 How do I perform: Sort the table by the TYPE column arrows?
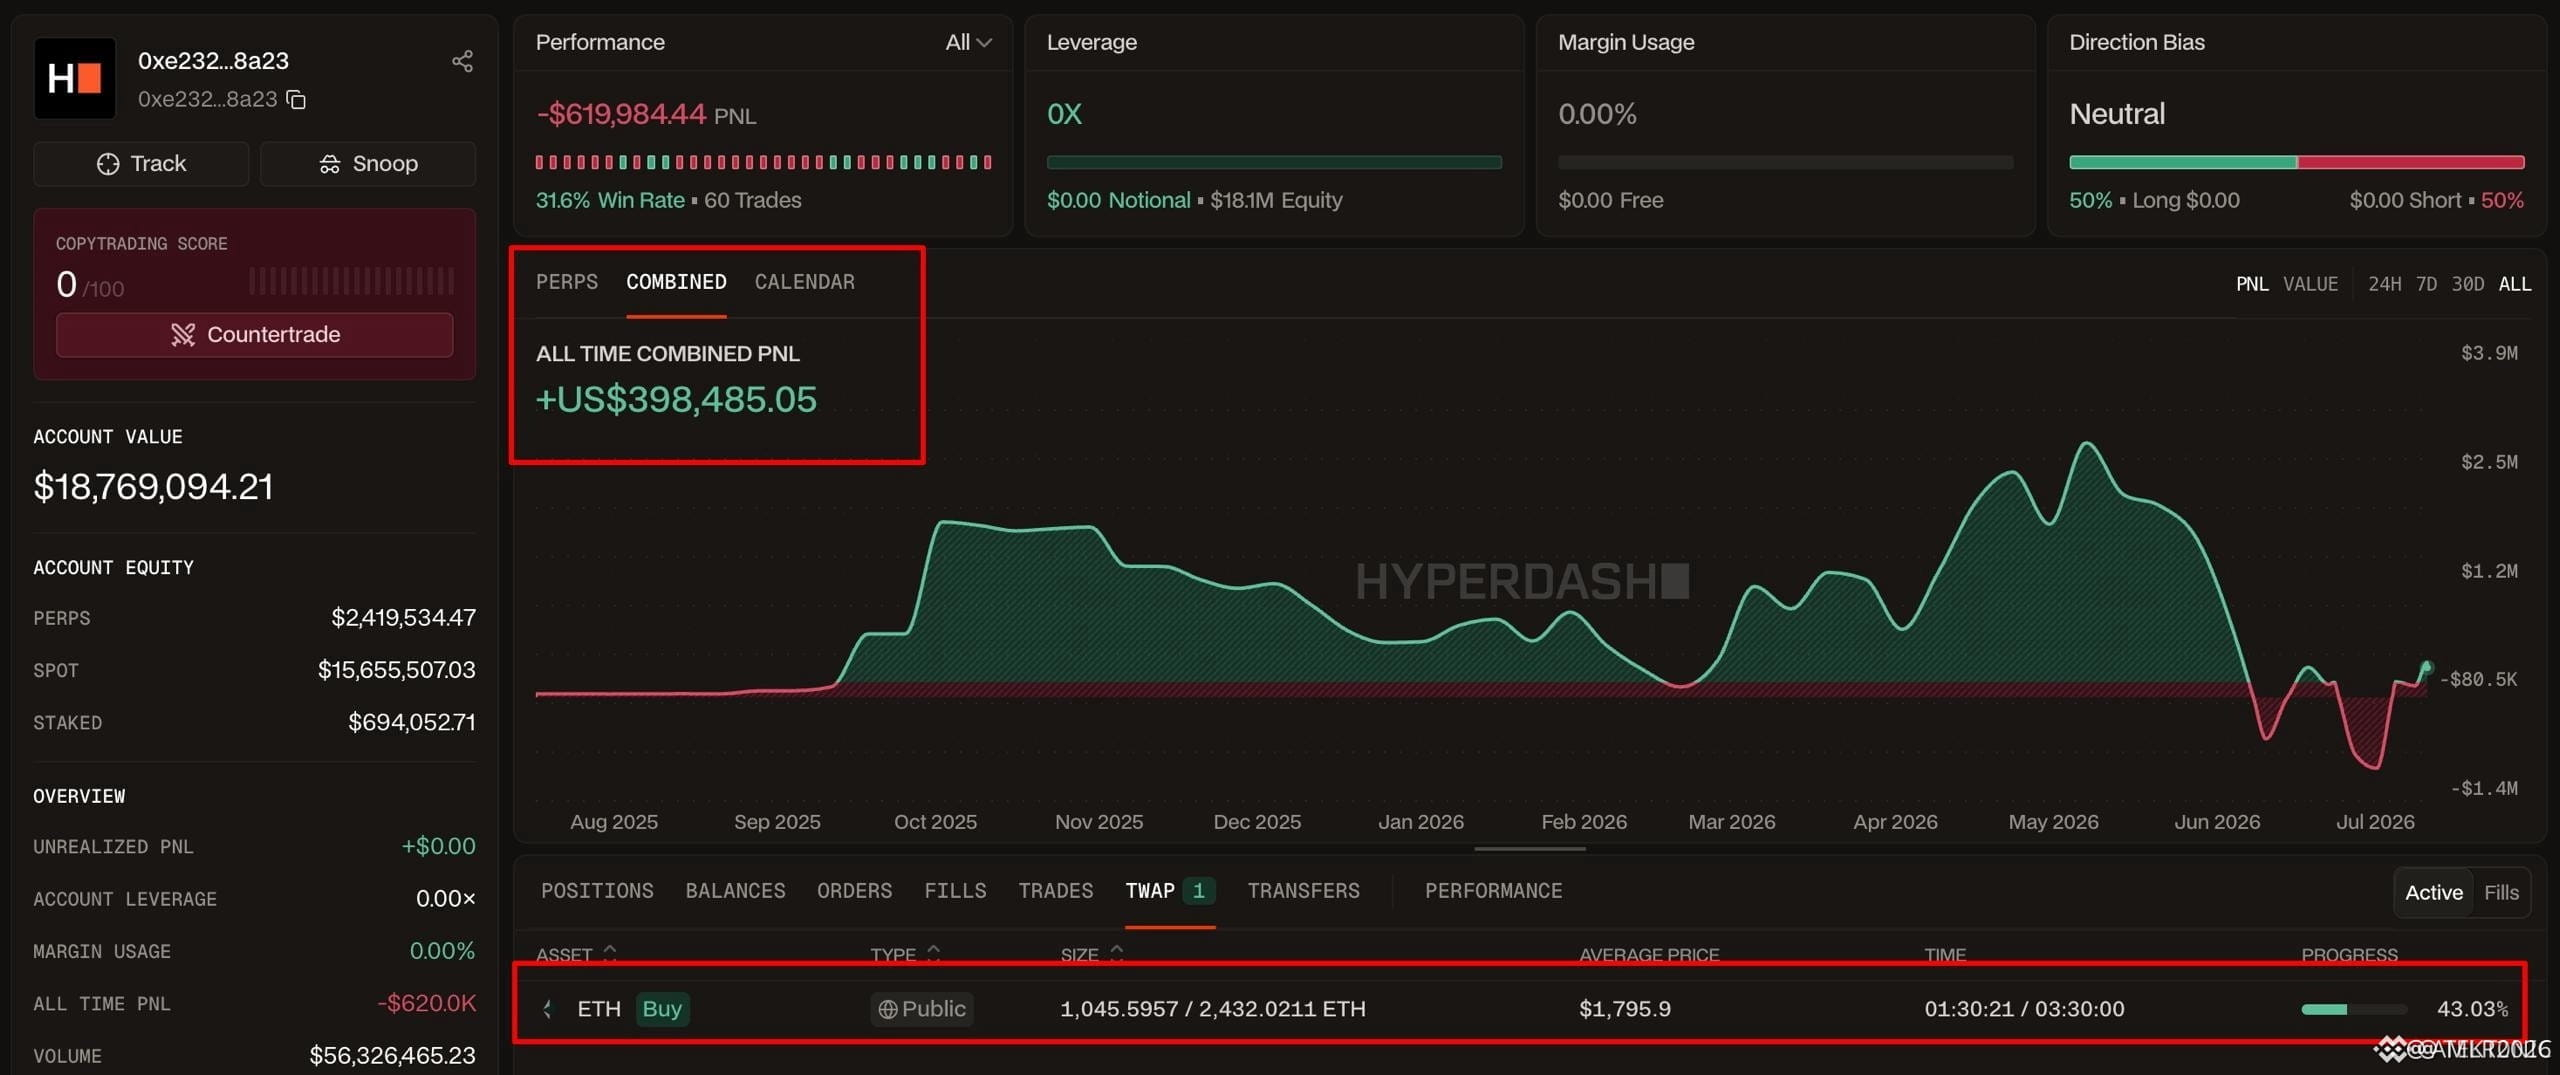[x=933, y=953]
